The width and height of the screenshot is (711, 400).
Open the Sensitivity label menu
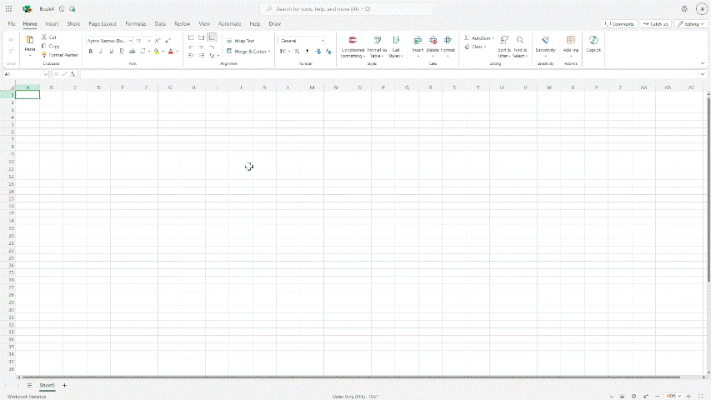tap(545, 45)
